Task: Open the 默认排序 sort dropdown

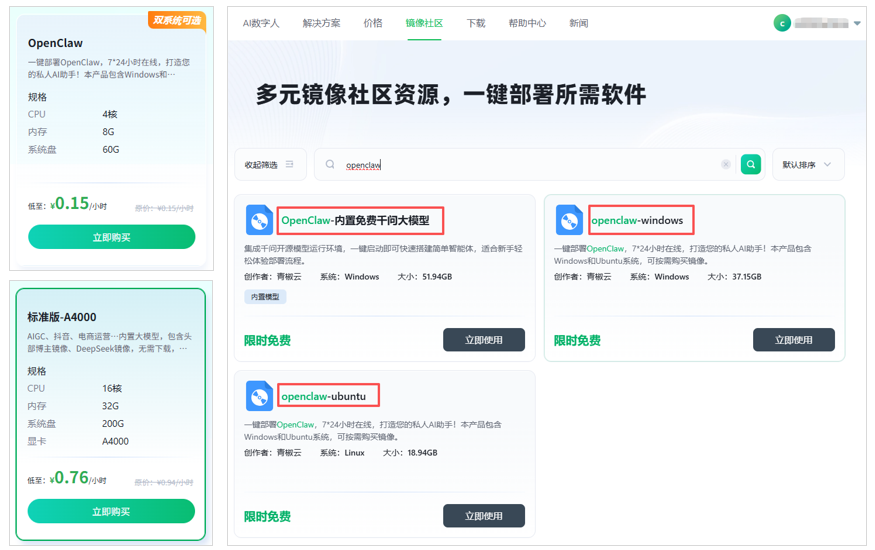Action: (808, 165)
